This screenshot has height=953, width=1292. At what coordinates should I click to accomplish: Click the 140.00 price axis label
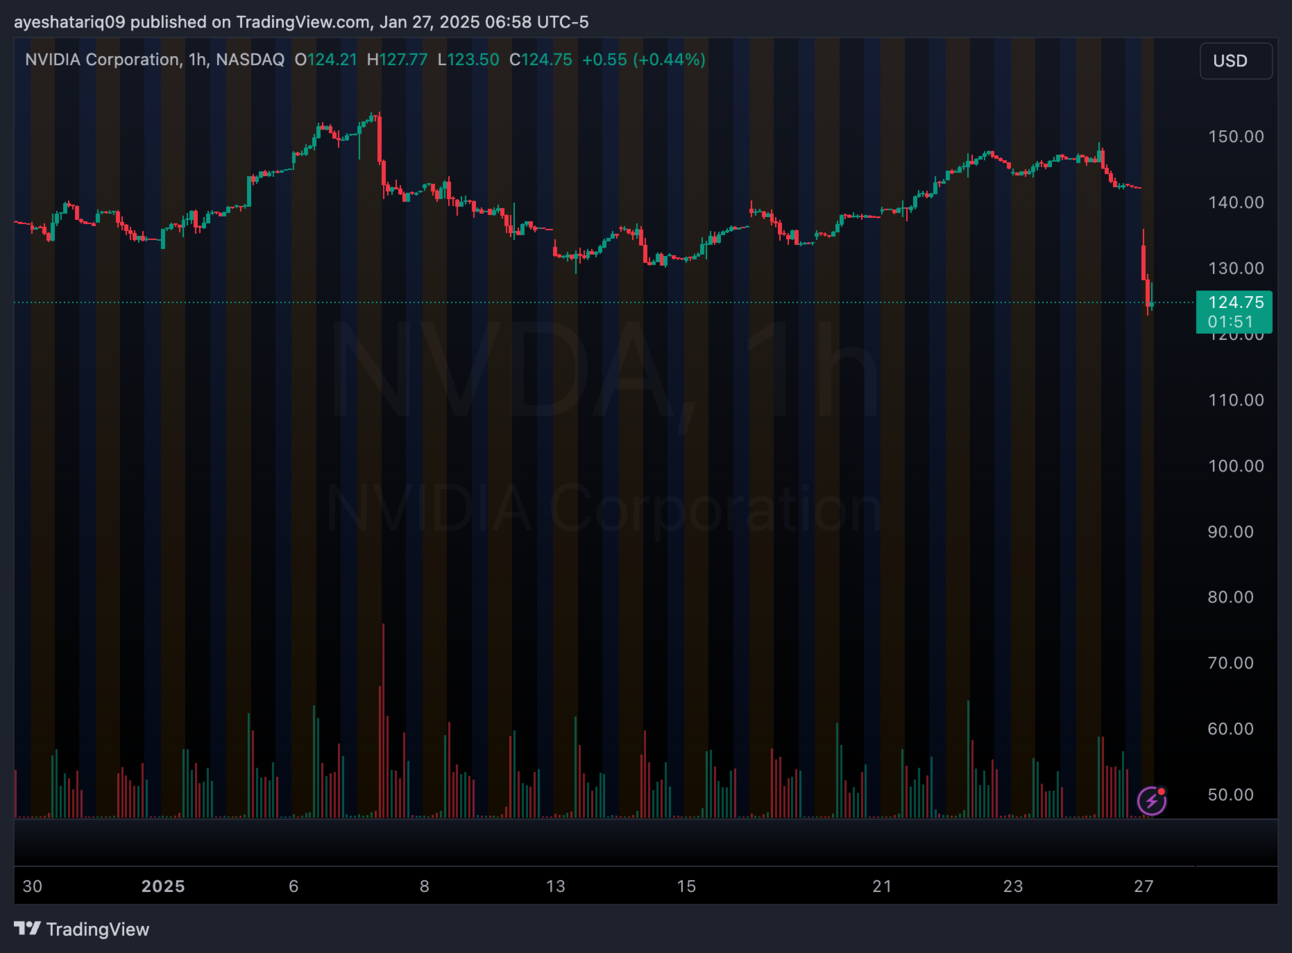click(1236, 202)
